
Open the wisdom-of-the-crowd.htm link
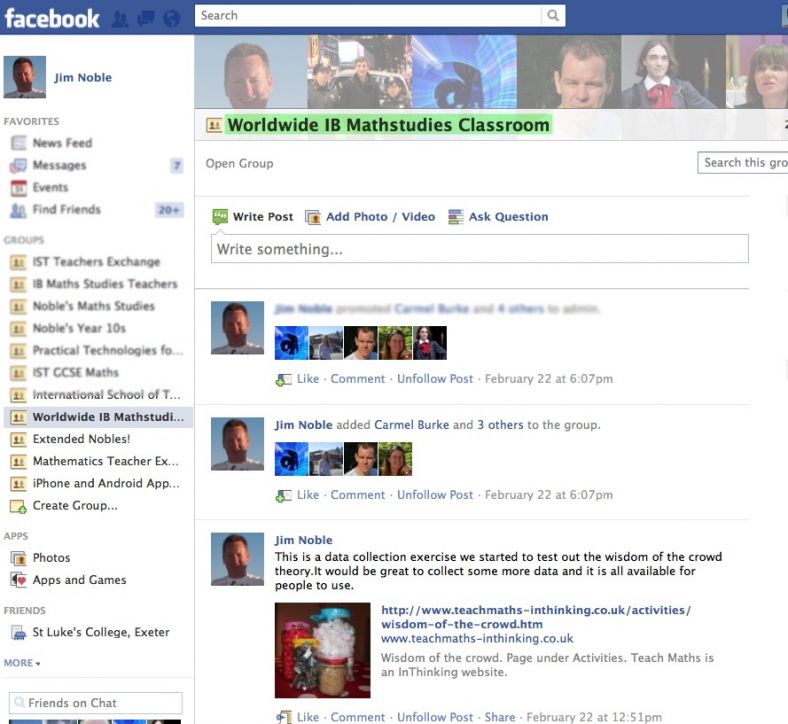(x=536, y=617)
